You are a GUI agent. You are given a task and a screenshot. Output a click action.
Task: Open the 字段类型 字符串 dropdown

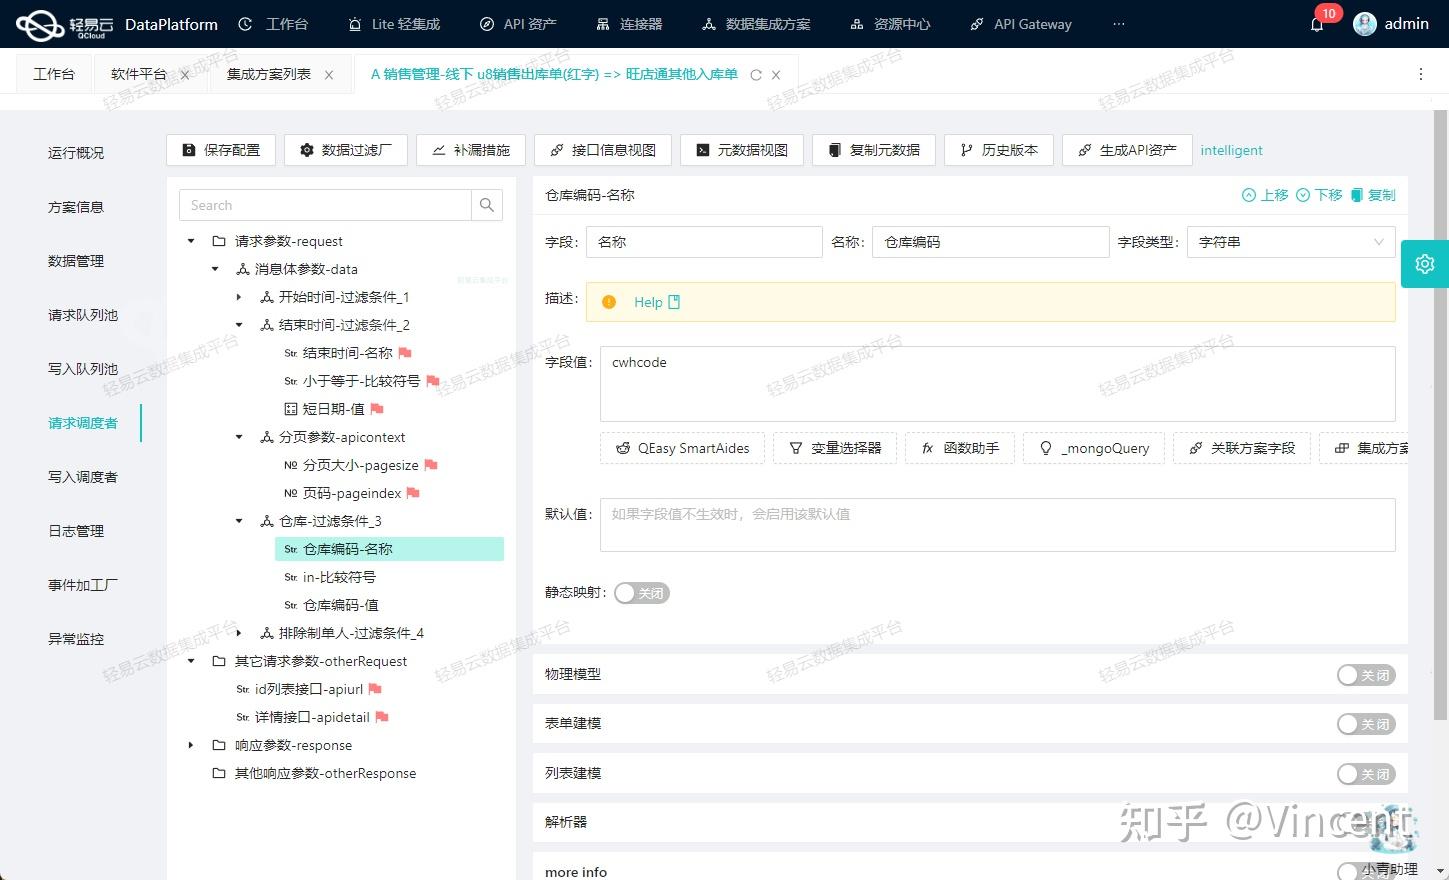pos(1290,241)
